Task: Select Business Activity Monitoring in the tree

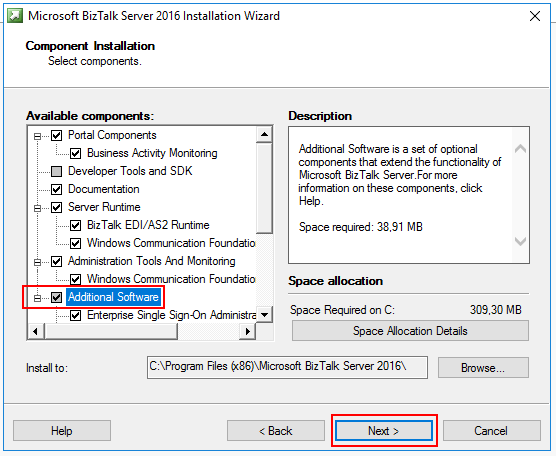Action: [x=152, y=153]
